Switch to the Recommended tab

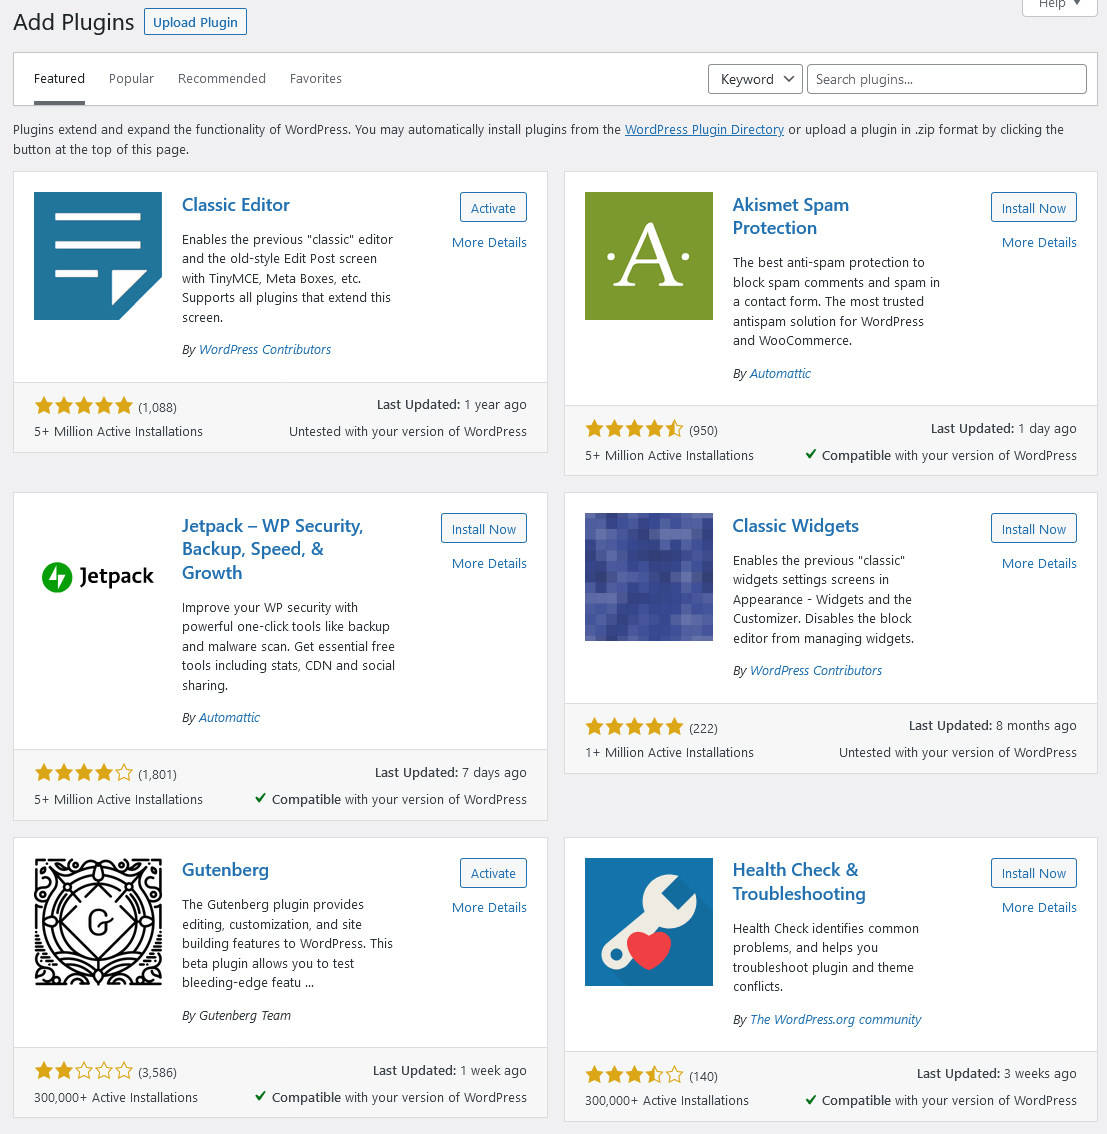coord(221,79)
